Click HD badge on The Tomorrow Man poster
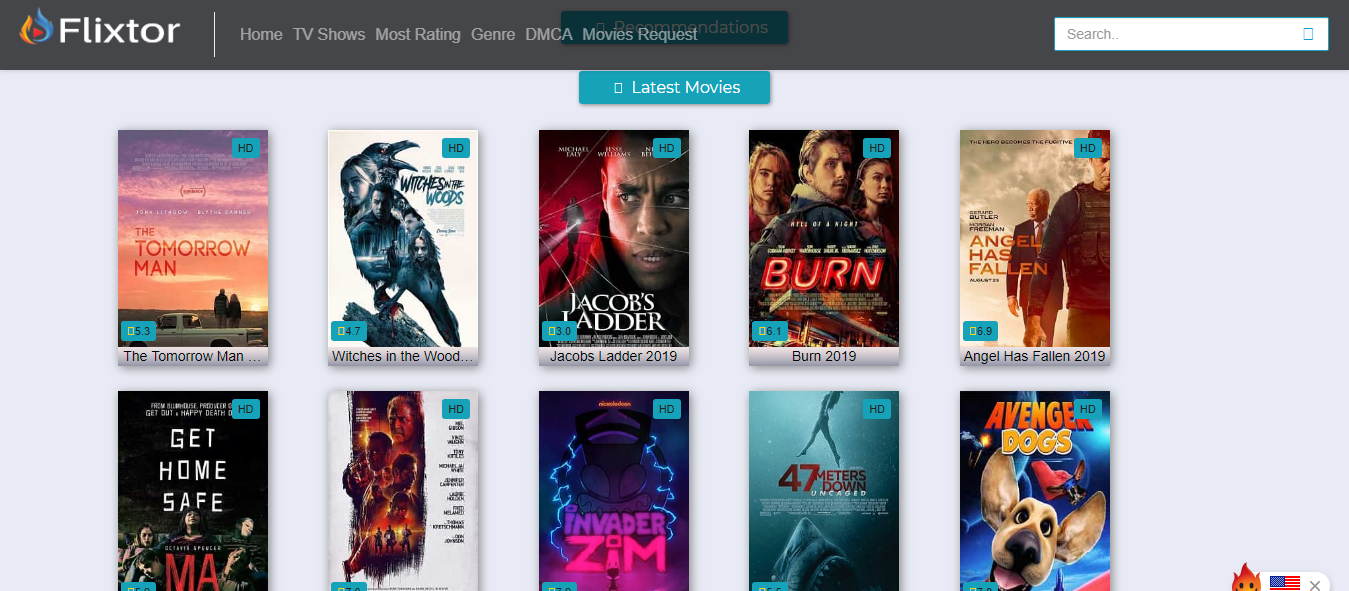1349x591 pixels. (x=246, y=148)
